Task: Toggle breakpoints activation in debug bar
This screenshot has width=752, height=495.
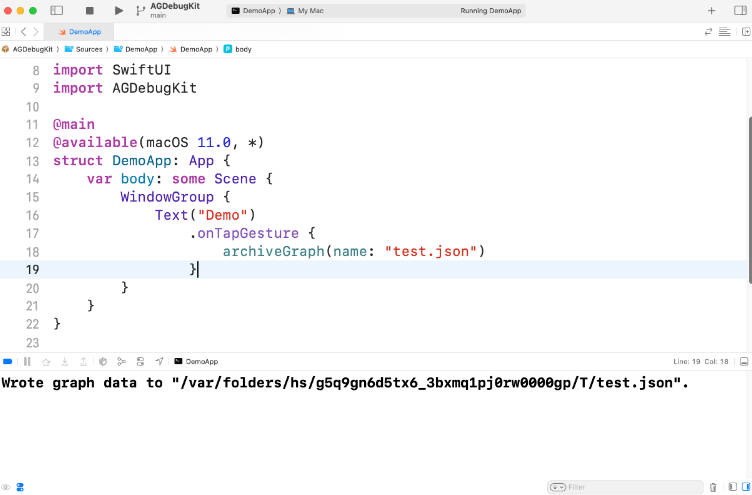Action: click(8, 361)
